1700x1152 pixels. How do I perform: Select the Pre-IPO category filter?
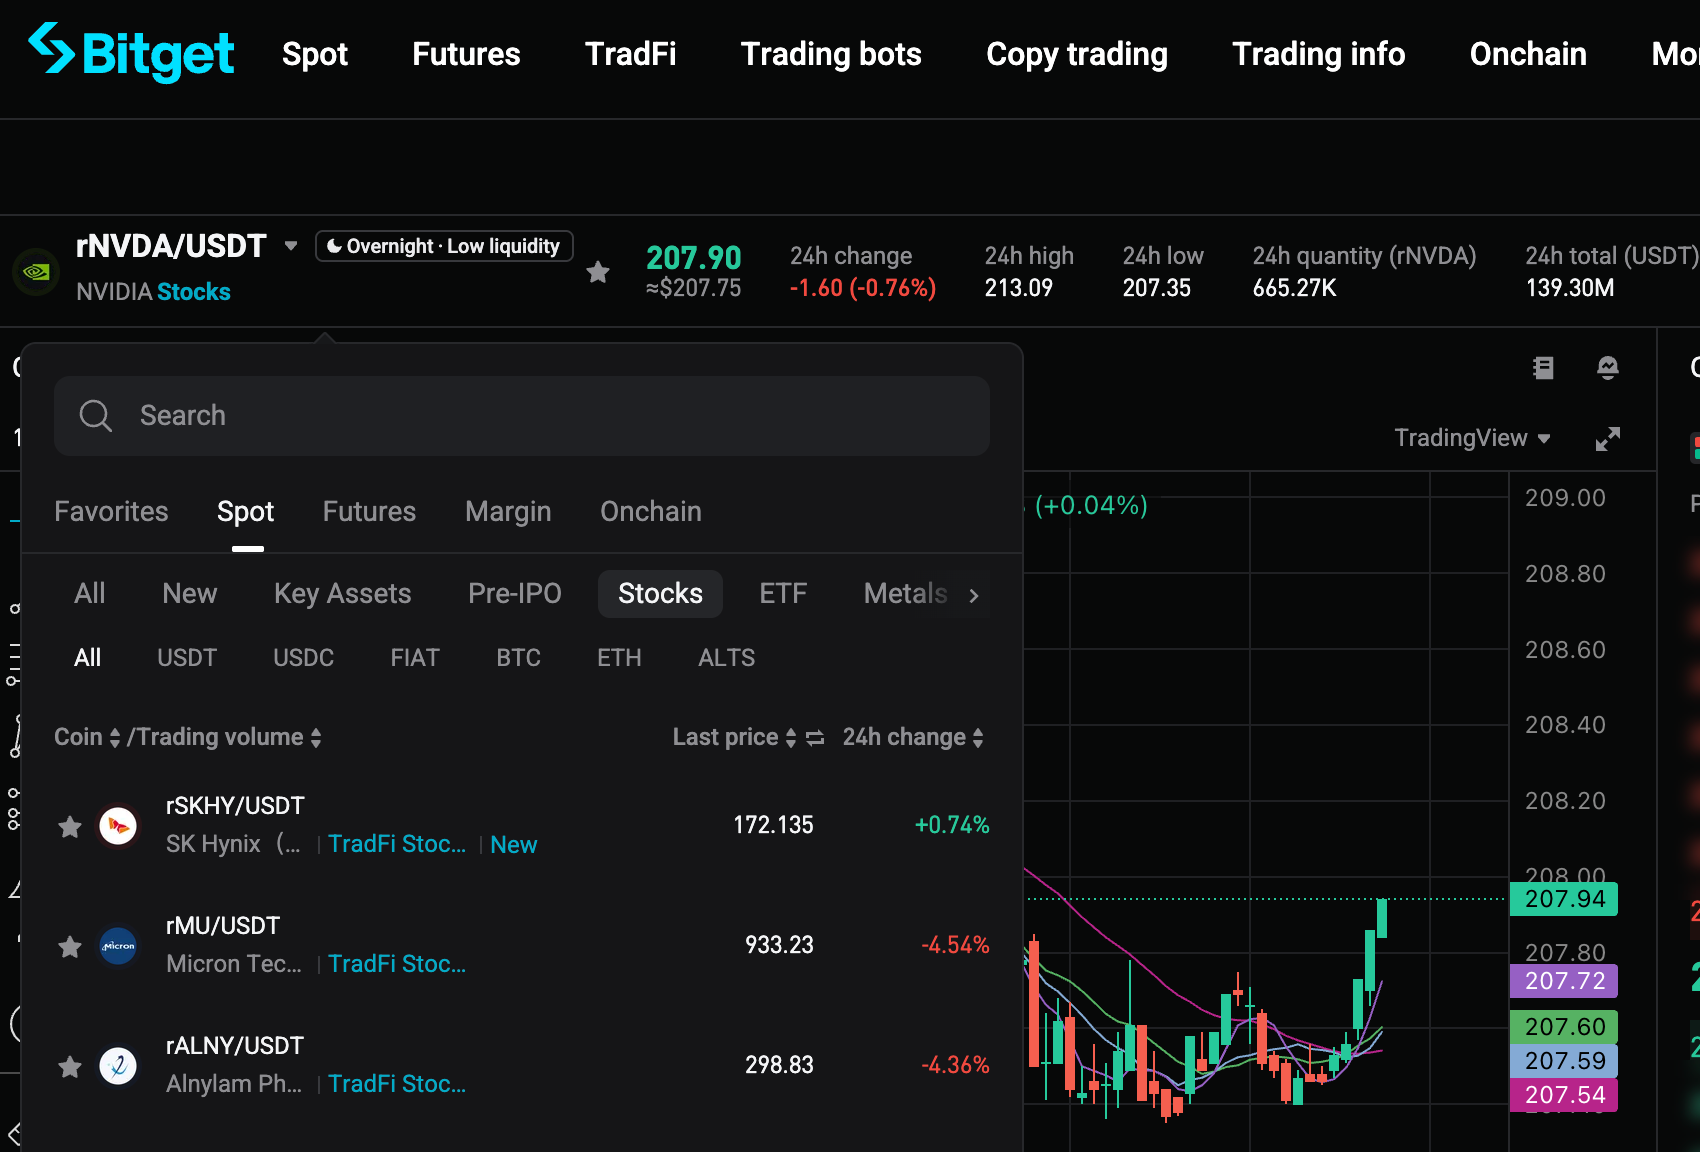coord(515,594)
